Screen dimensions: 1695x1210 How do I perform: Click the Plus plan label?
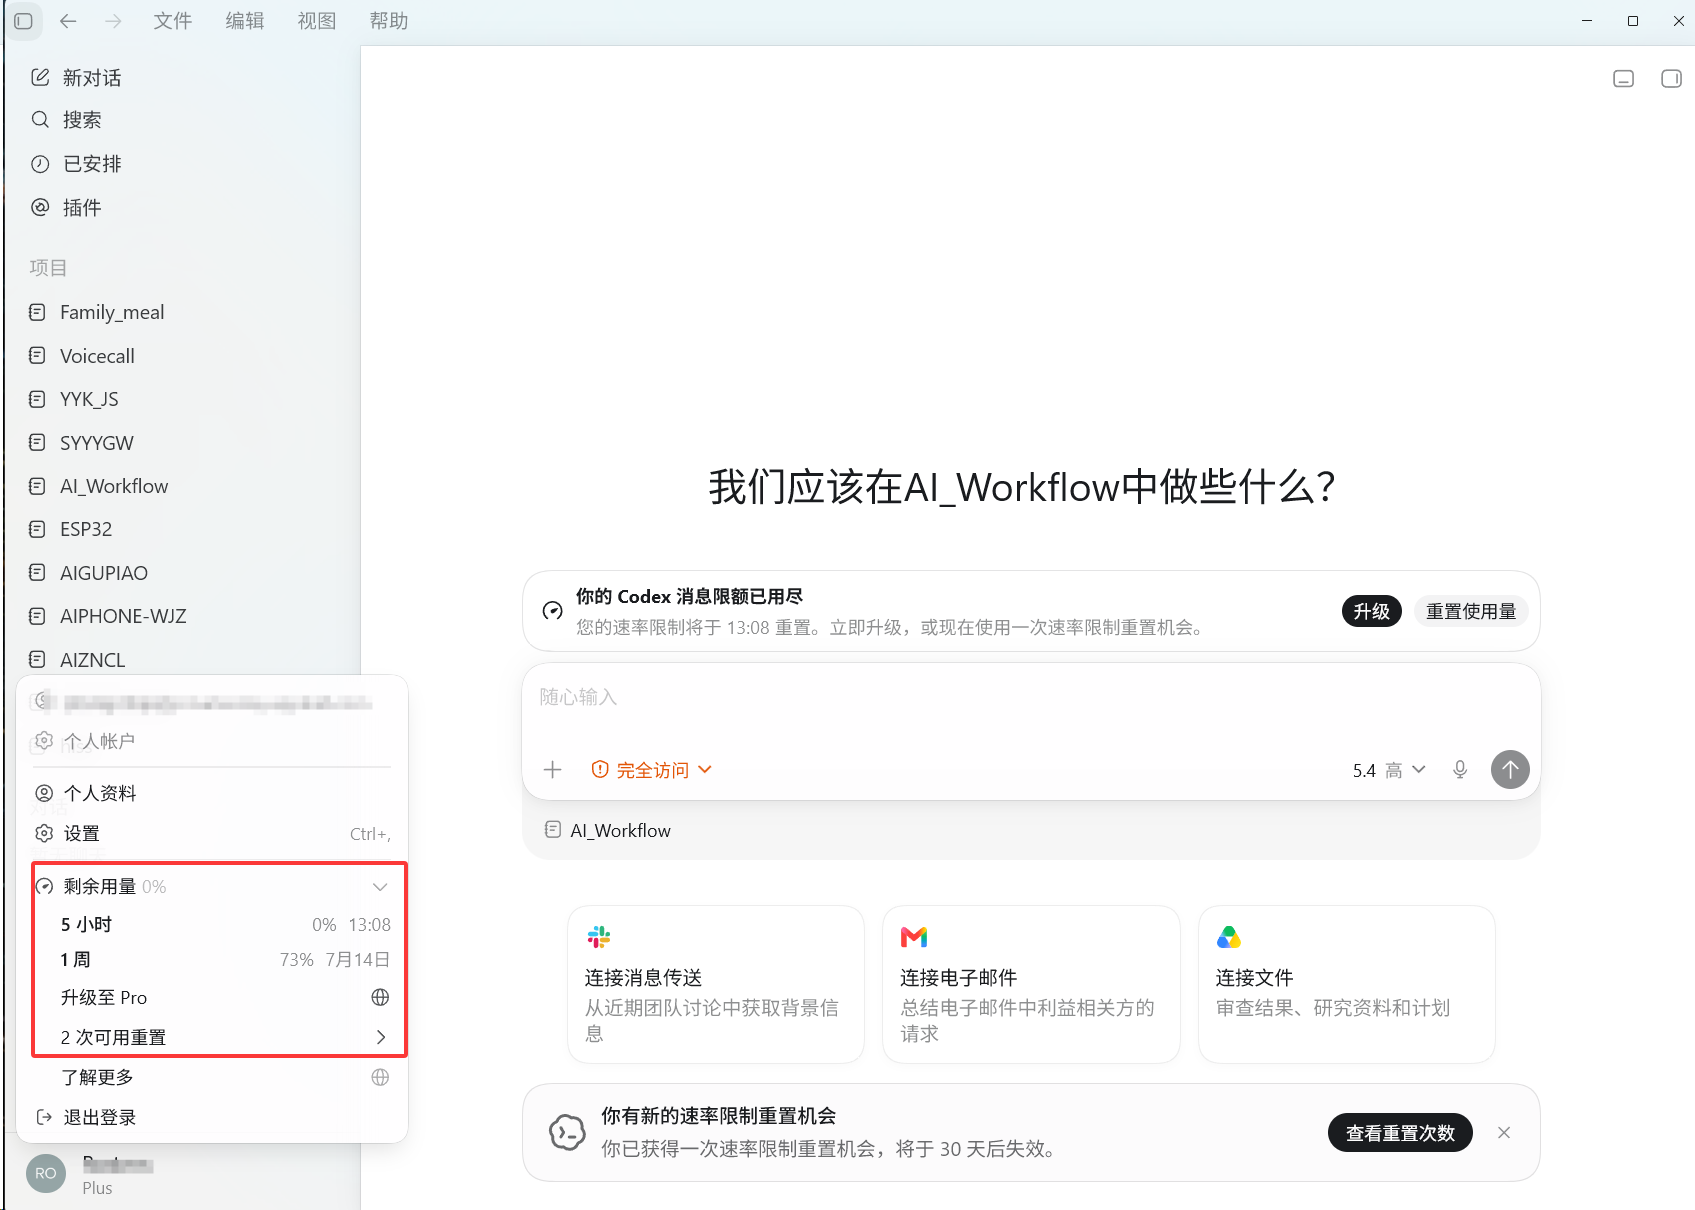pyautogui.click(x=97, y=1188)
